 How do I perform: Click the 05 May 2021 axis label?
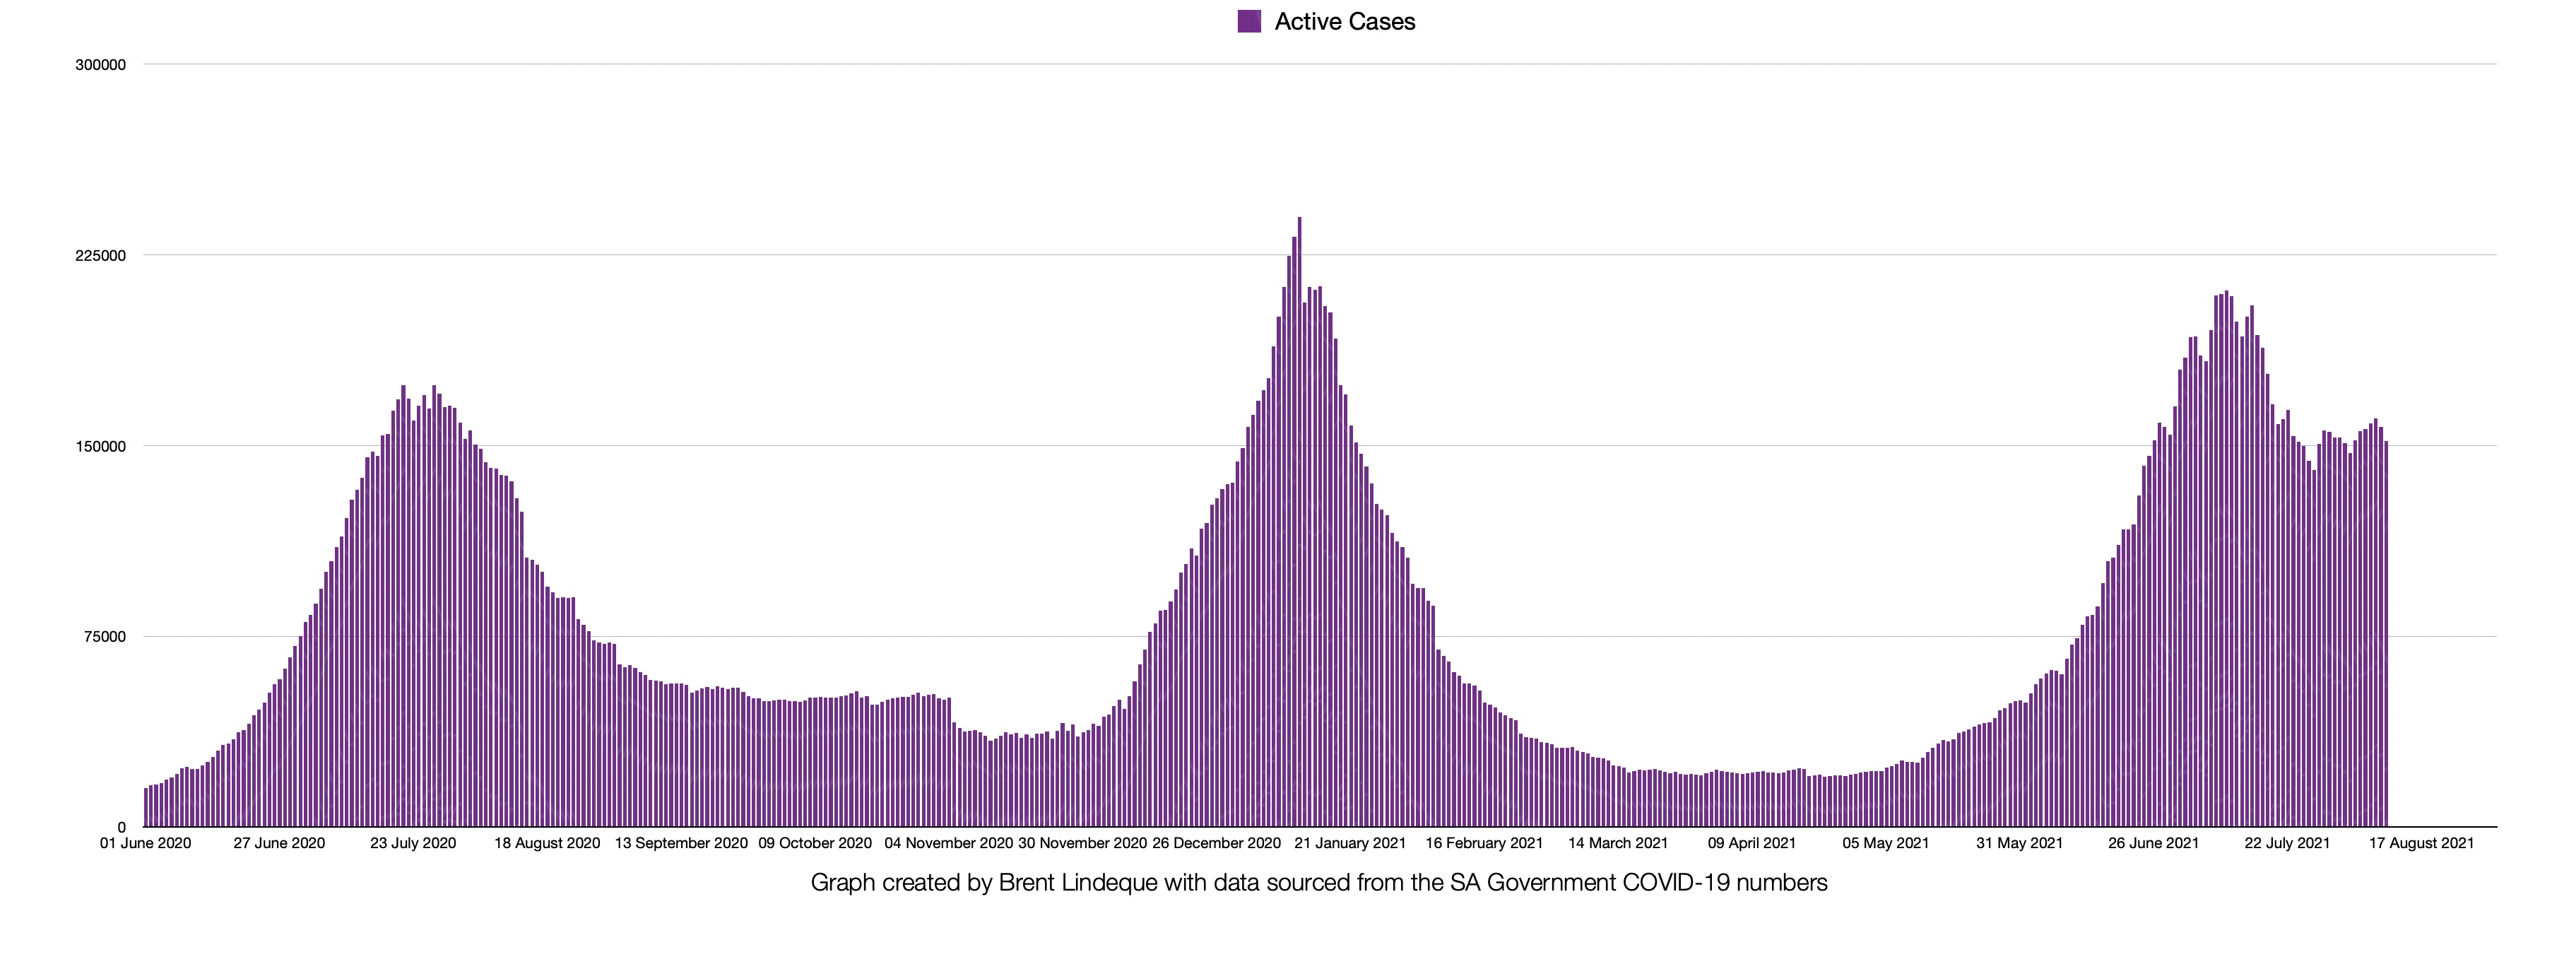coord(1886,843)
